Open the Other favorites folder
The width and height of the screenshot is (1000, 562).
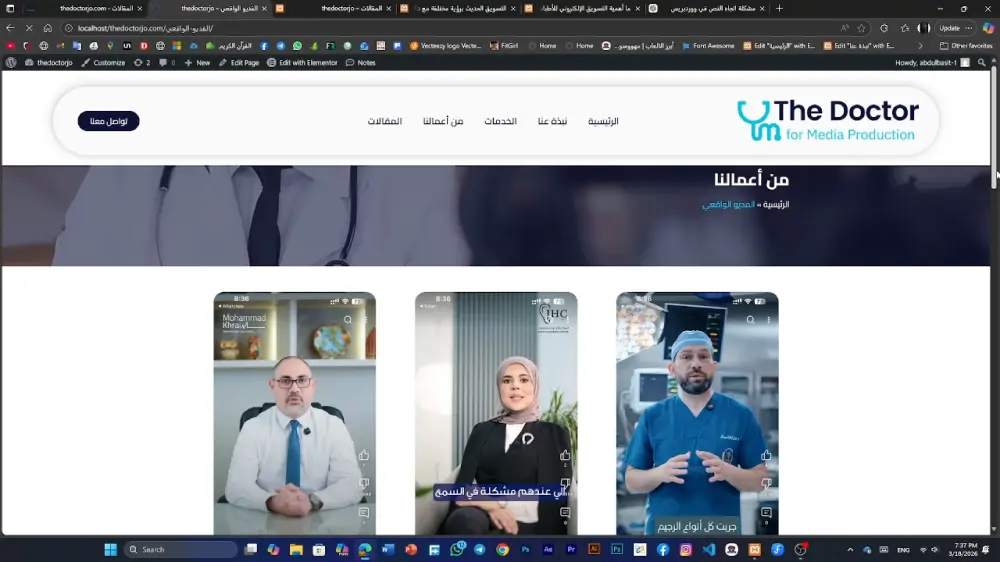tap(966, 46)
